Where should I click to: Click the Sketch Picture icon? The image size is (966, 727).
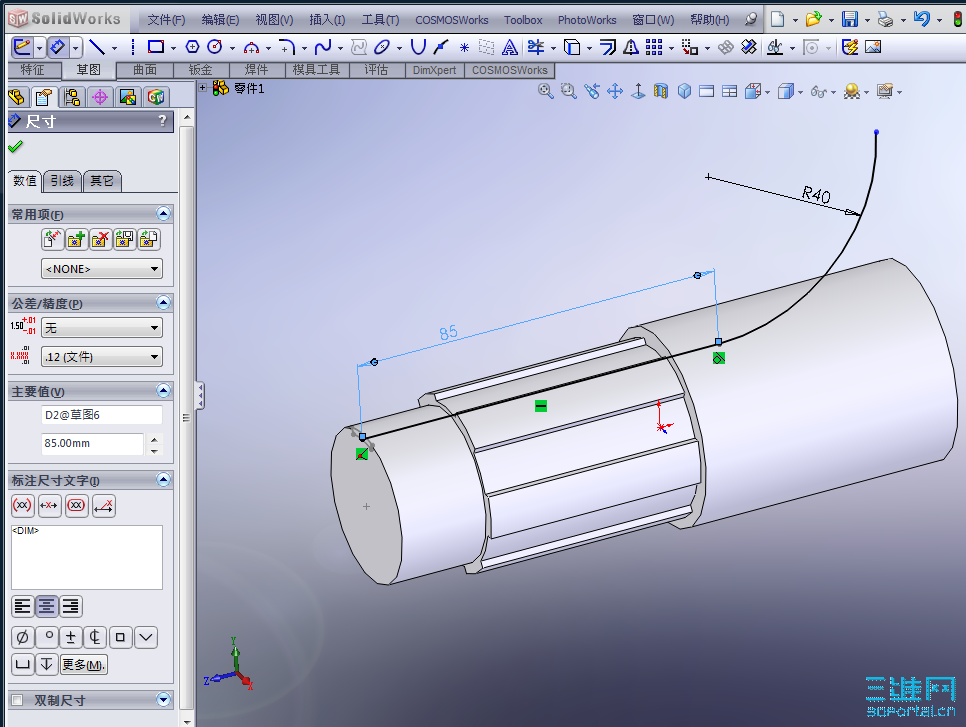pos(873,47)
